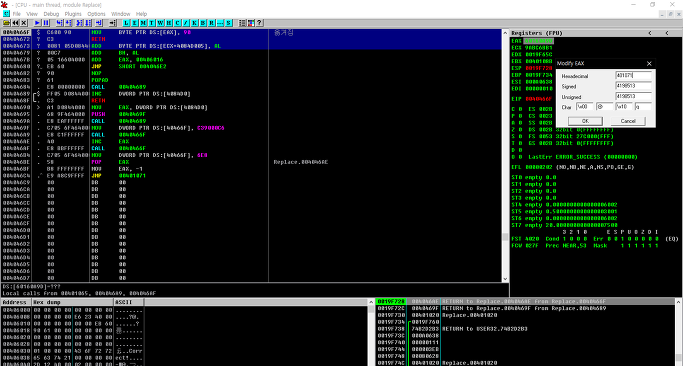Pause execution with the pause icon
The width and height of the screenshot is (683, 366).
(x=46, y=23)
